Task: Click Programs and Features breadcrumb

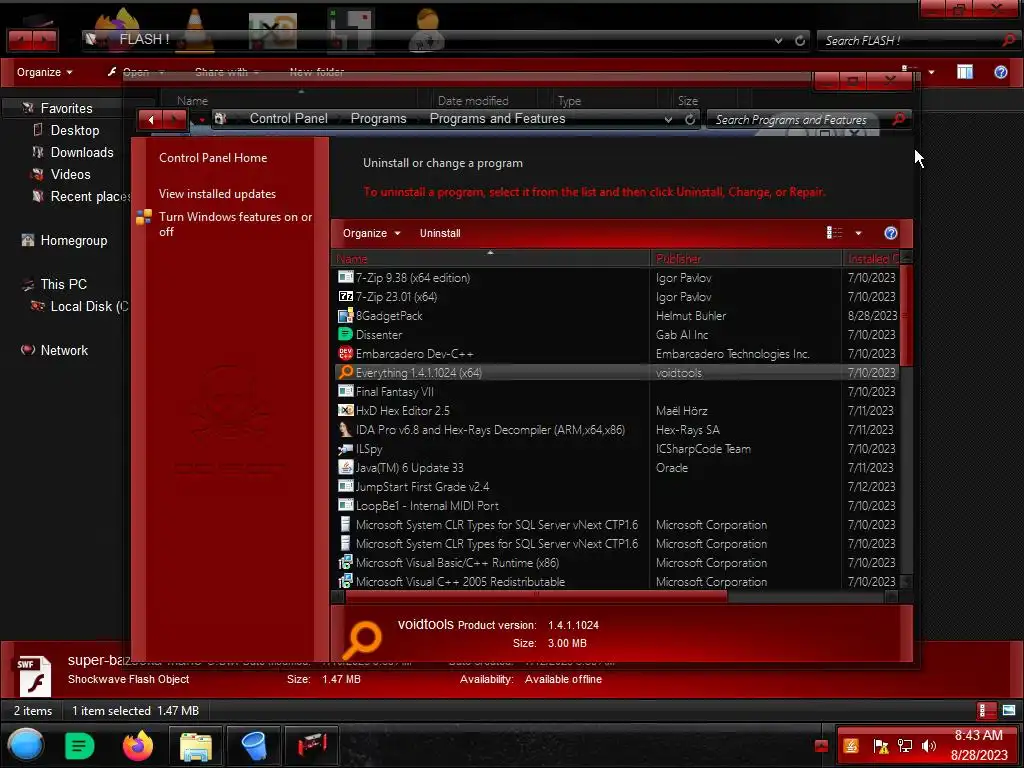Action: [497, 119]
